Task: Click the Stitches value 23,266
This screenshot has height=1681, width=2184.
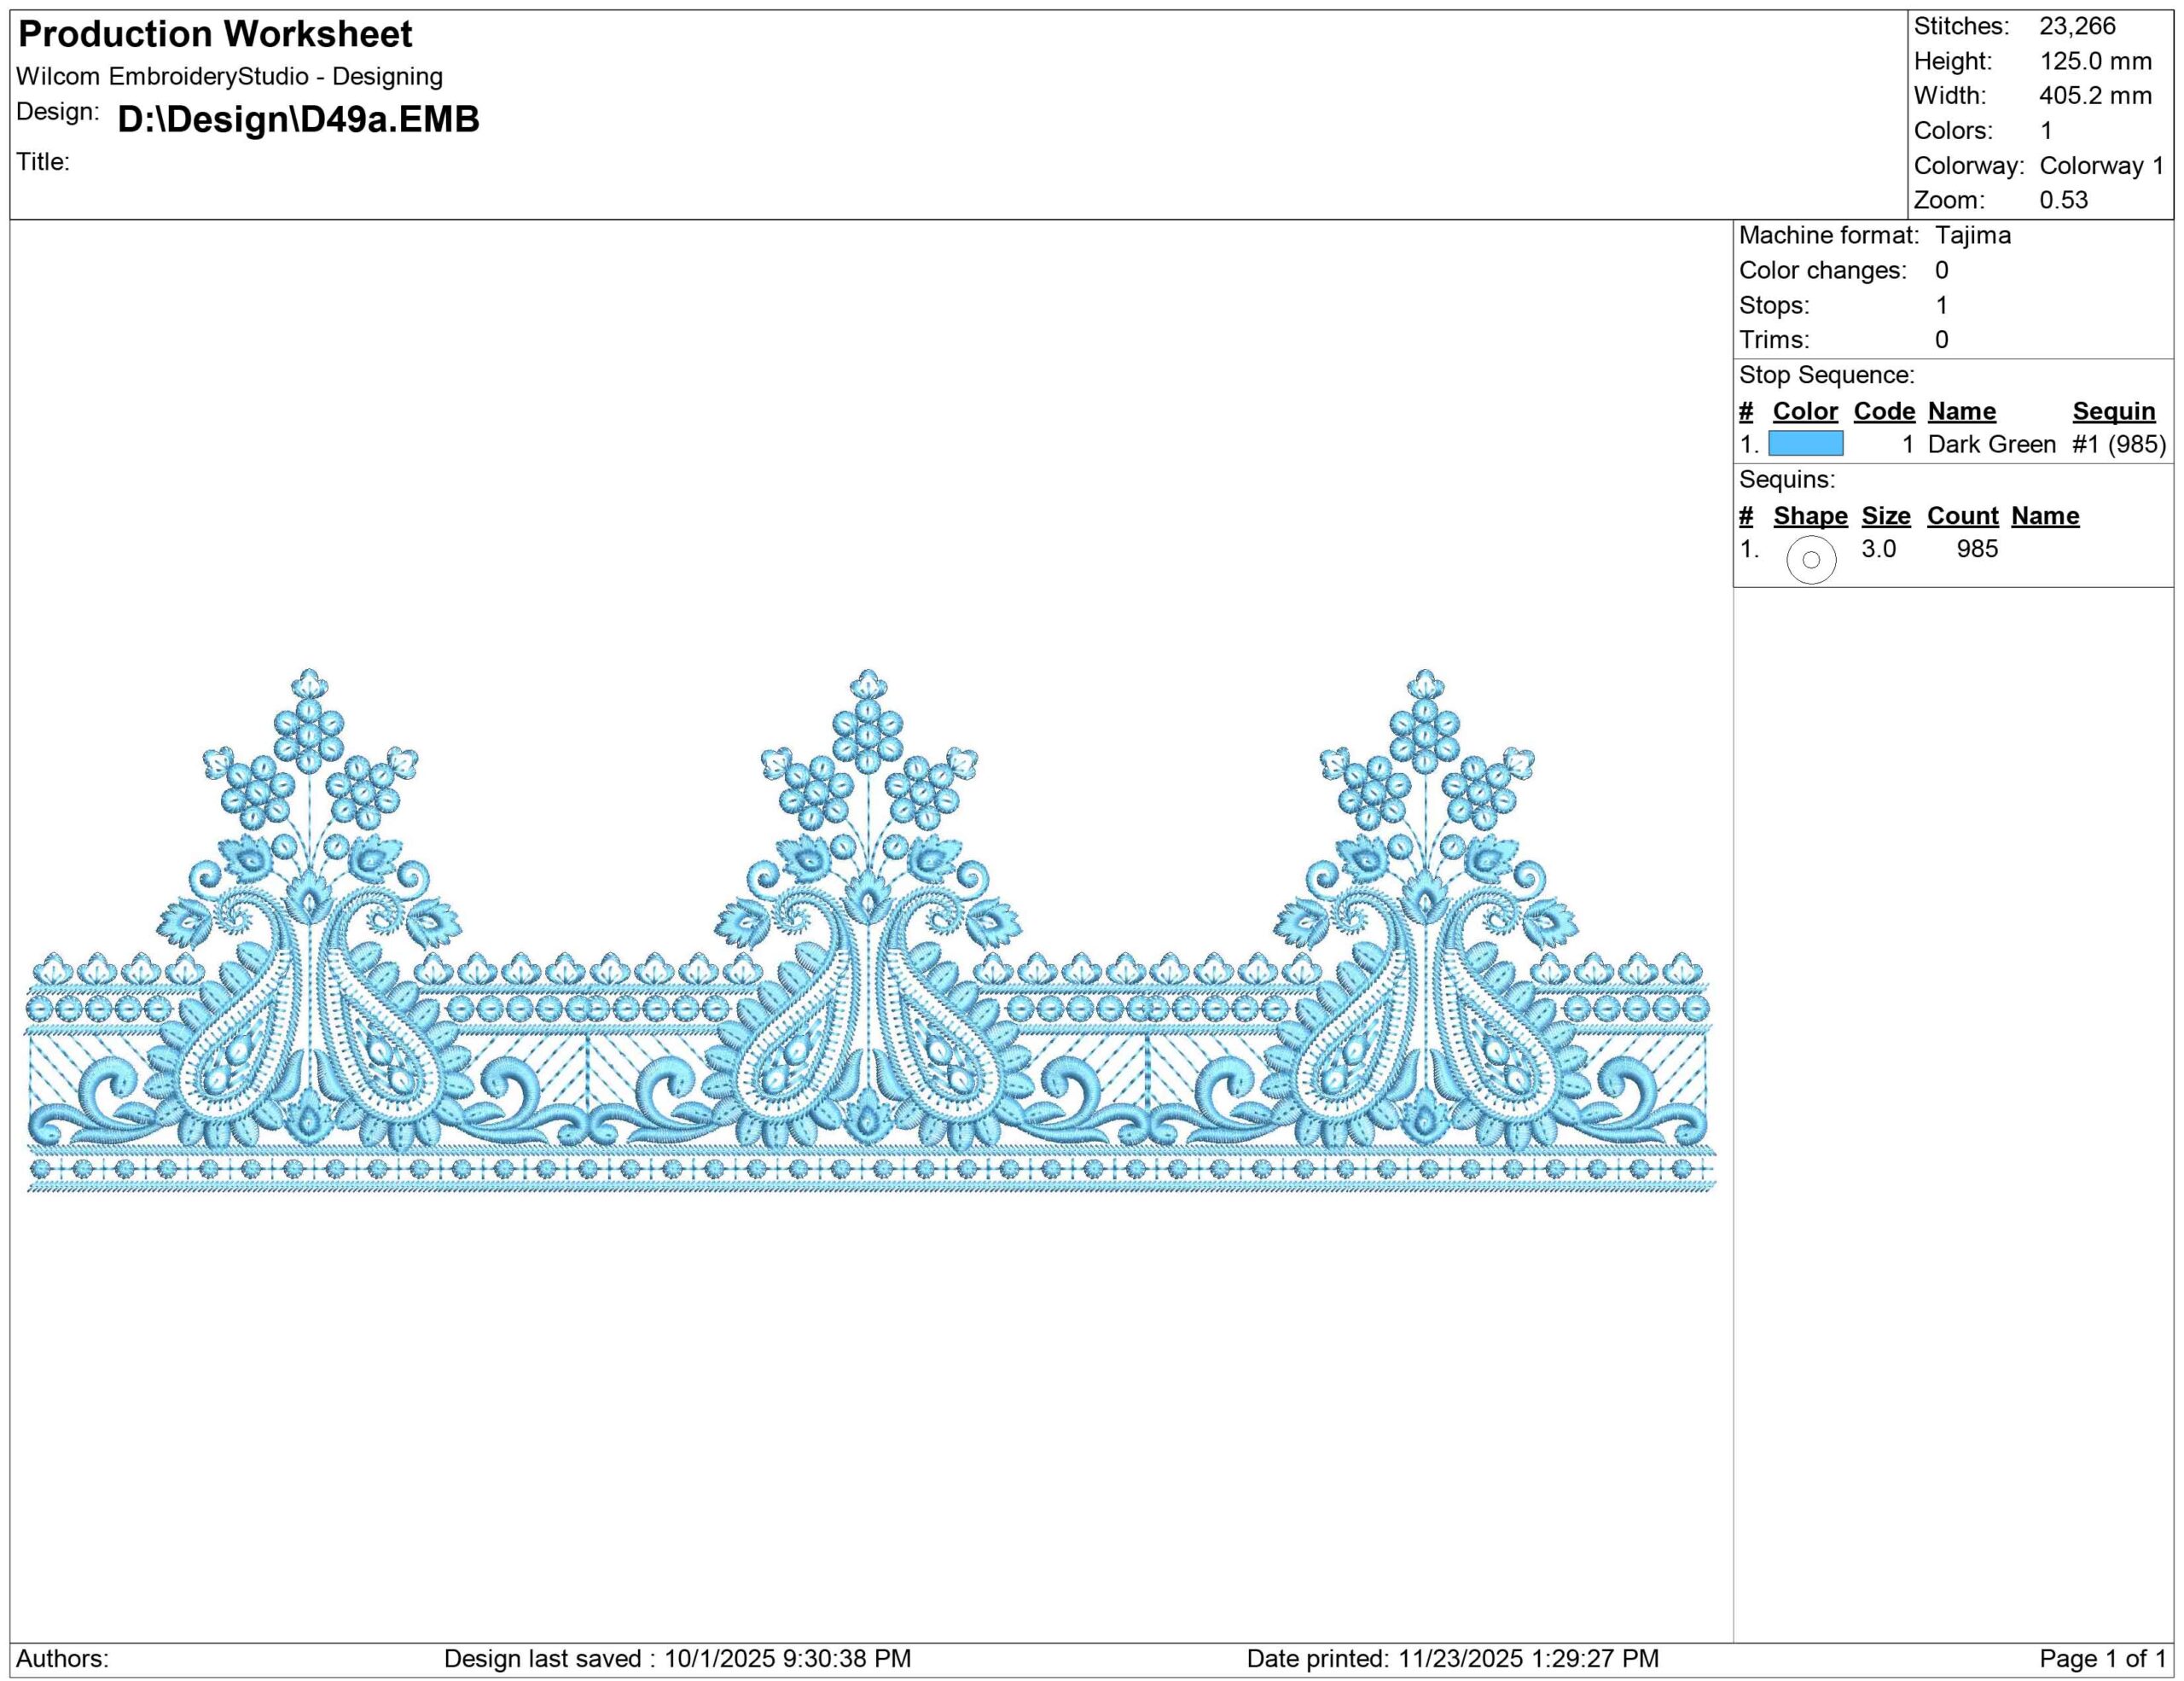Action: click(x=2077, y=27)
